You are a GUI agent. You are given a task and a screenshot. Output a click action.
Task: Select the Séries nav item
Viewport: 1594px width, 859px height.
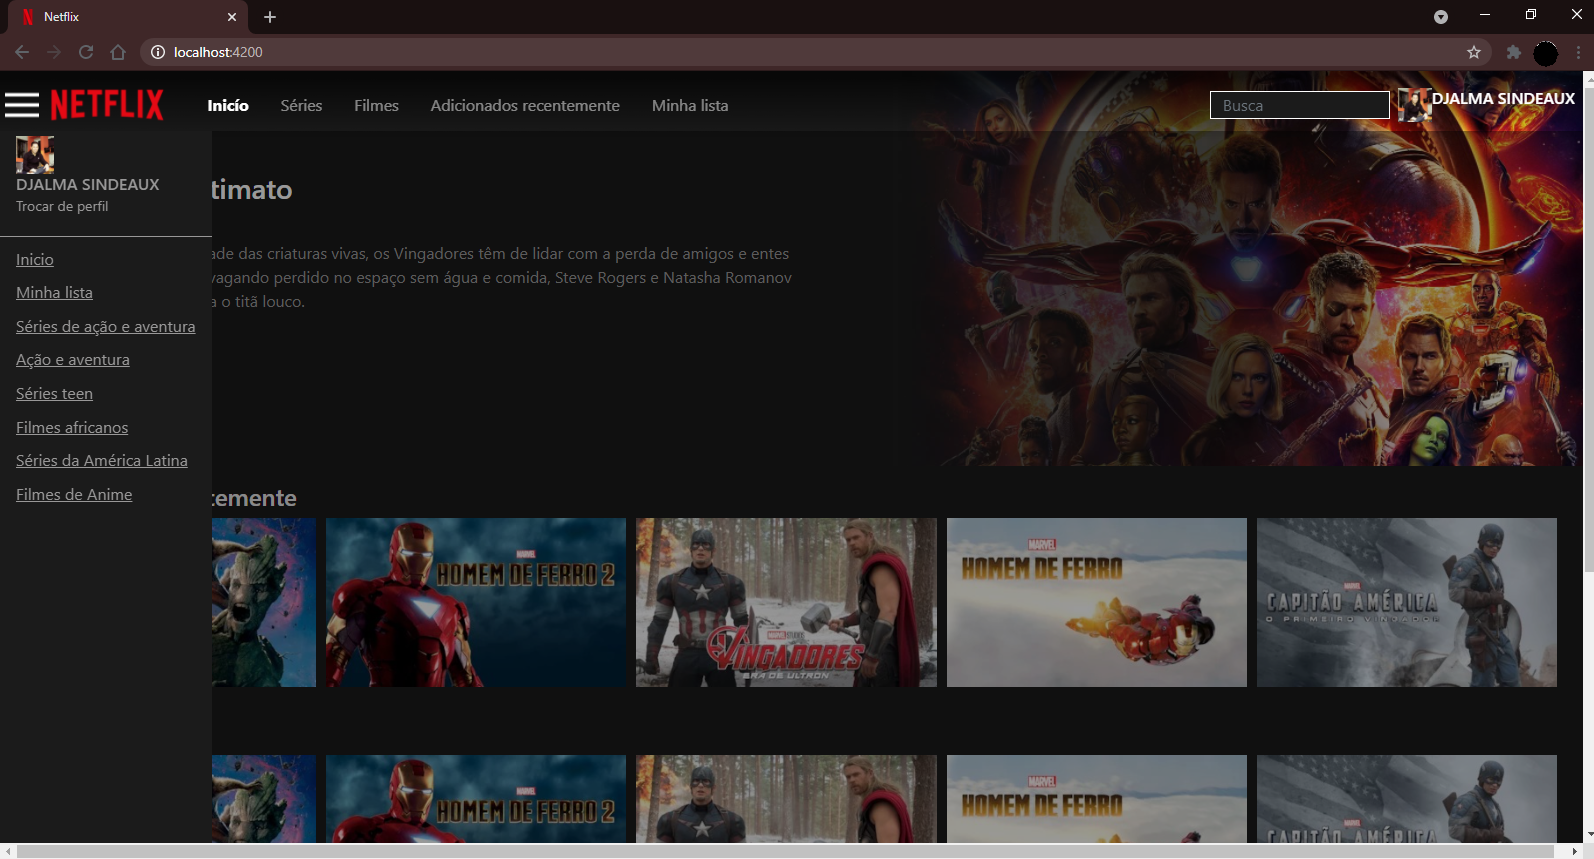click(x=301, y=105)
